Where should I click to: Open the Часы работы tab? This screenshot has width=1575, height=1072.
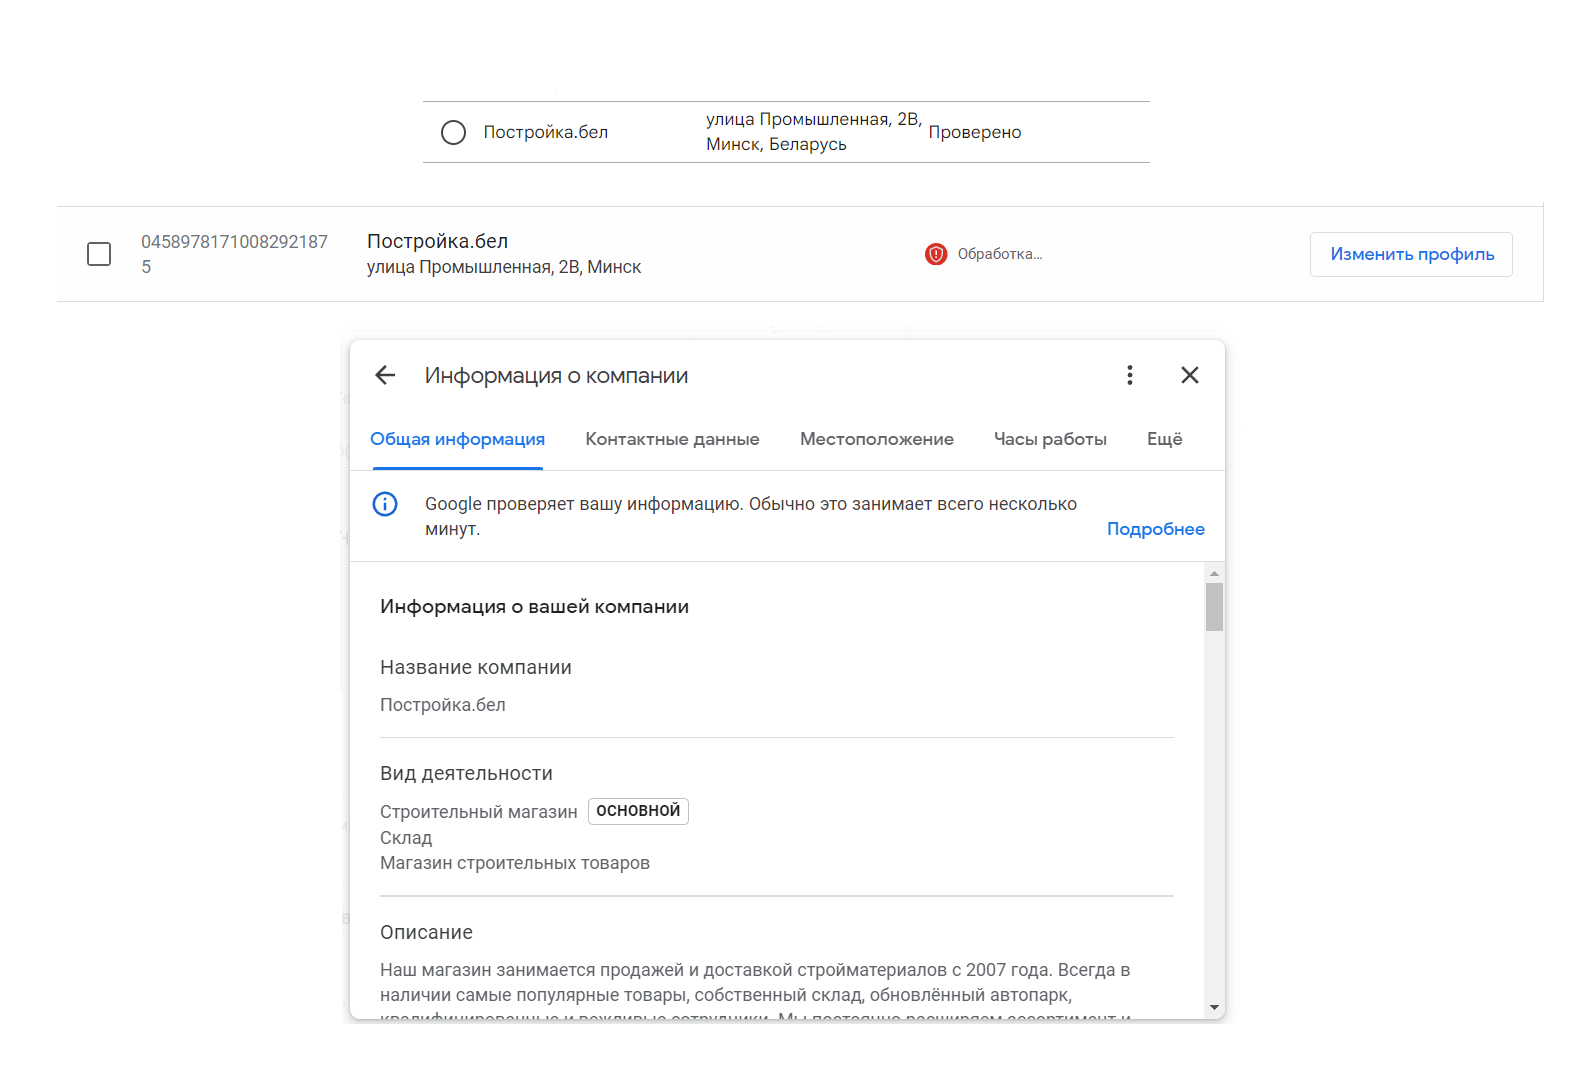point(1050,439)
